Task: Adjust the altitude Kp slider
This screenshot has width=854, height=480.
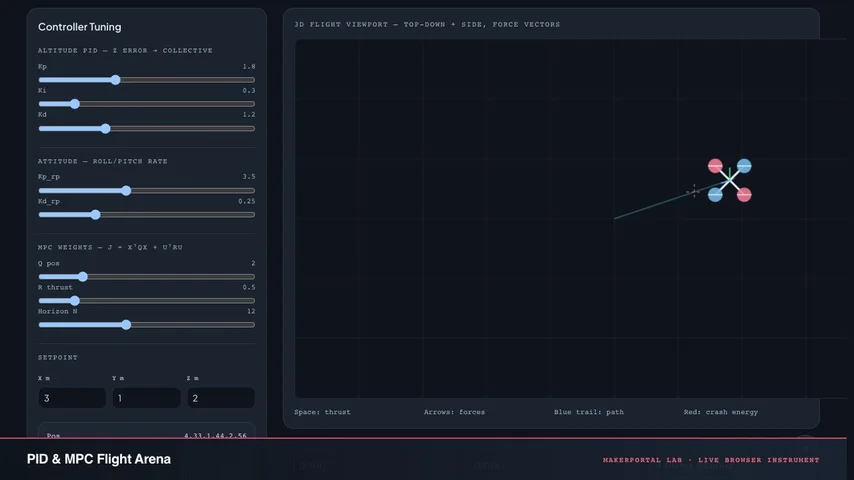Action: (x=147, y=80)
